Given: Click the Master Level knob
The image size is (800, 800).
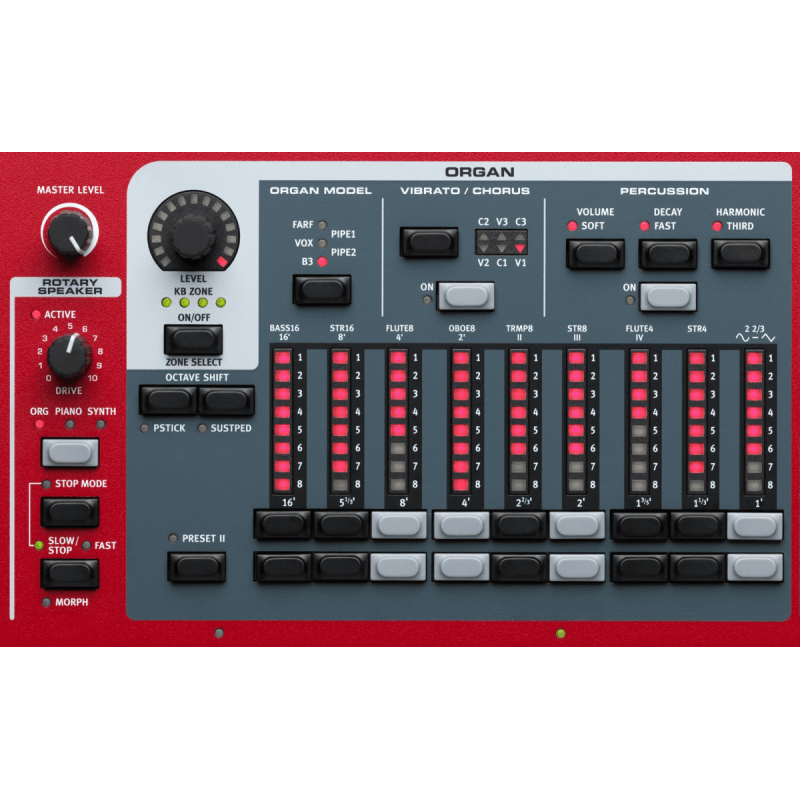Looking at the screenshot, I should pyautogui.click(x=70, y=231).
